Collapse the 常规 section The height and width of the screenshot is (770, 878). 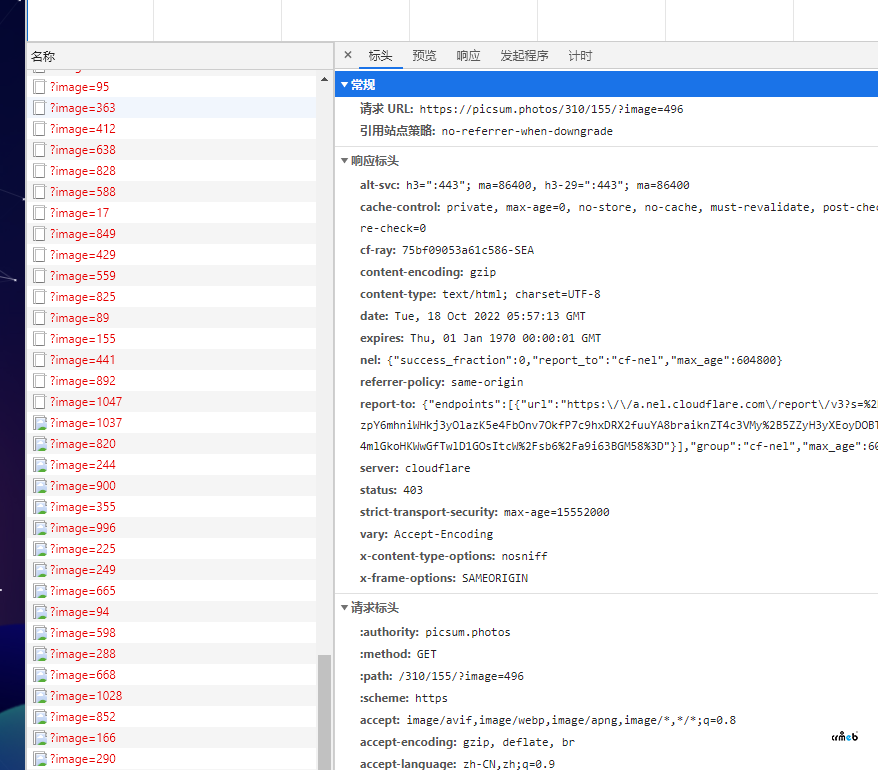(345, 85)
